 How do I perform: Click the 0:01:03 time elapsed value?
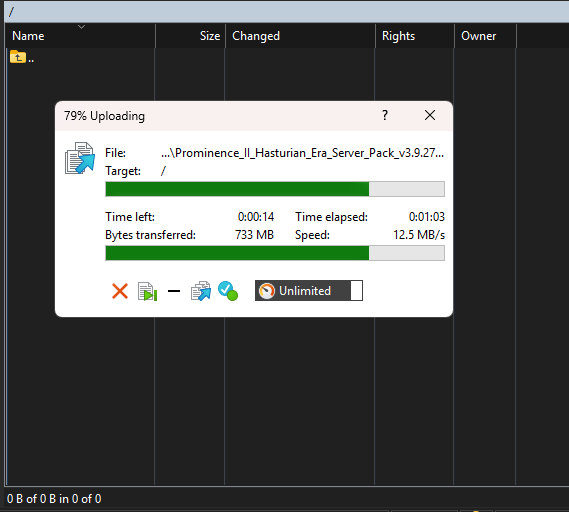[427, 217]
